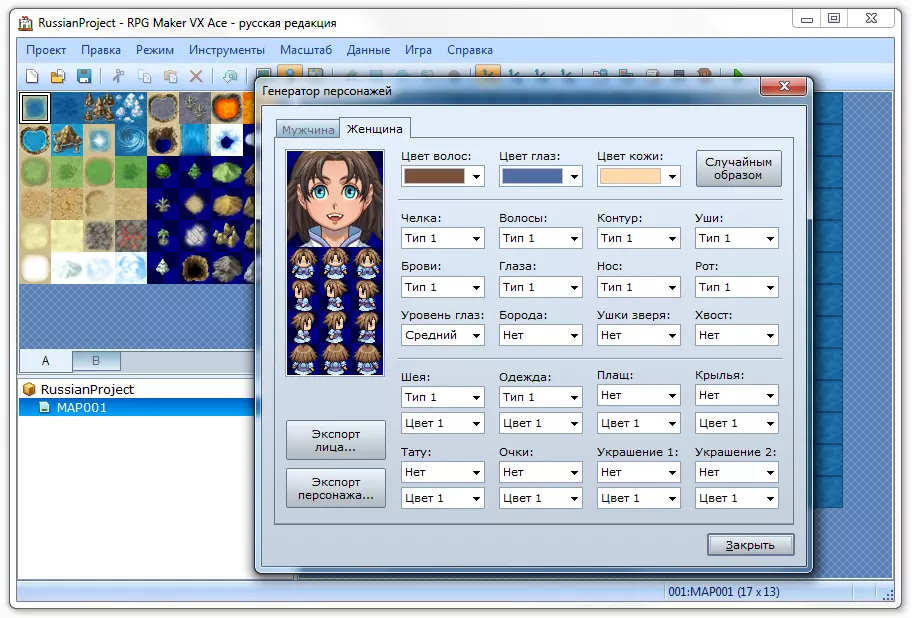Click the large character face preview

(x=335, y=199)
